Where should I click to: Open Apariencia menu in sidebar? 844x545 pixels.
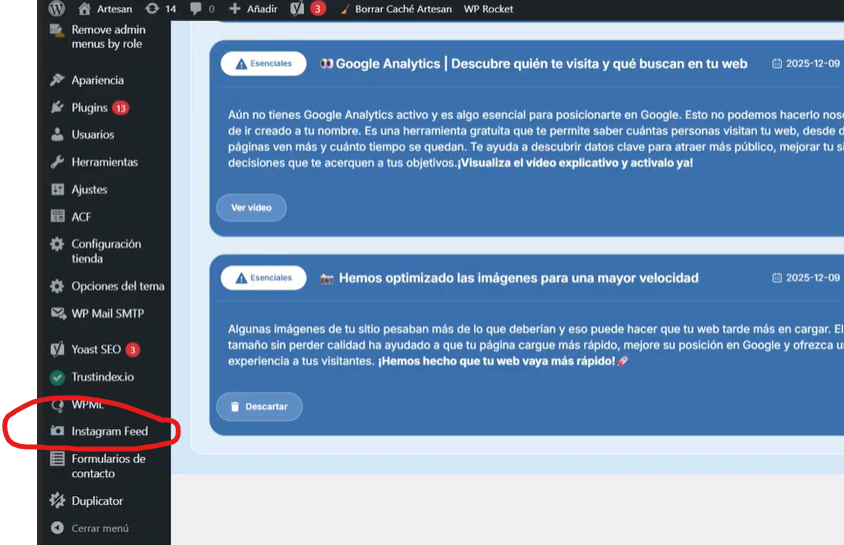(97, 80)
